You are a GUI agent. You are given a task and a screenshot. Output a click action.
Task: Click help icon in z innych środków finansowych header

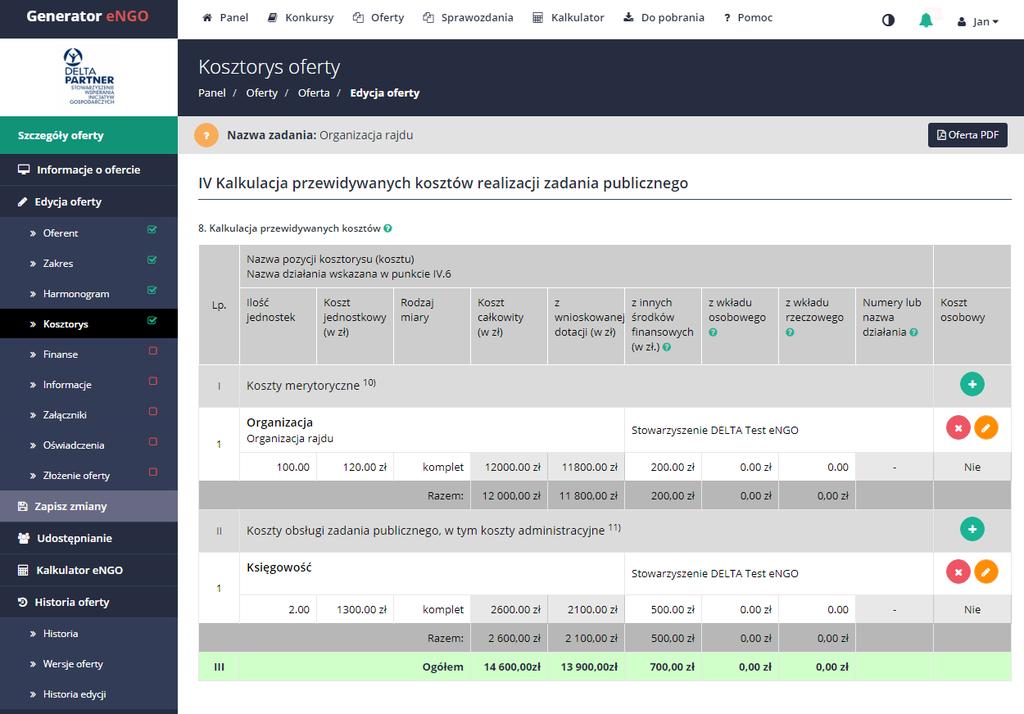pos(667,348)
